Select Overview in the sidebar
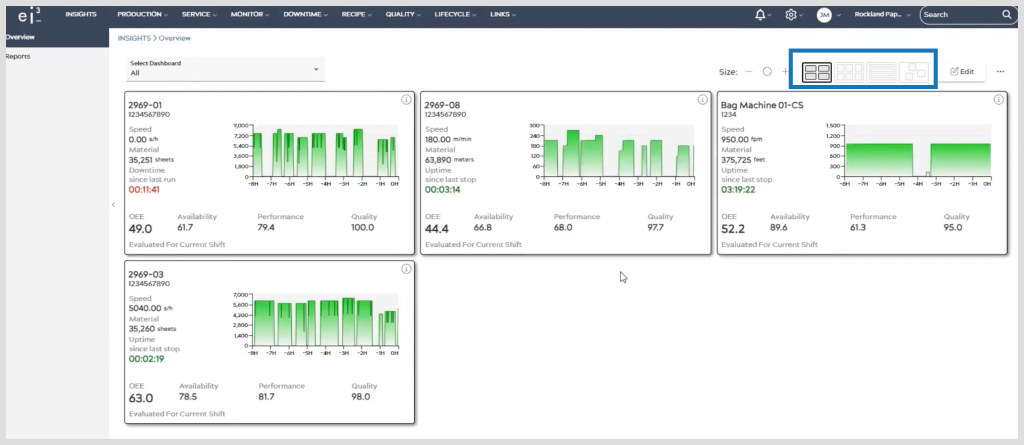 pos(21,37)
